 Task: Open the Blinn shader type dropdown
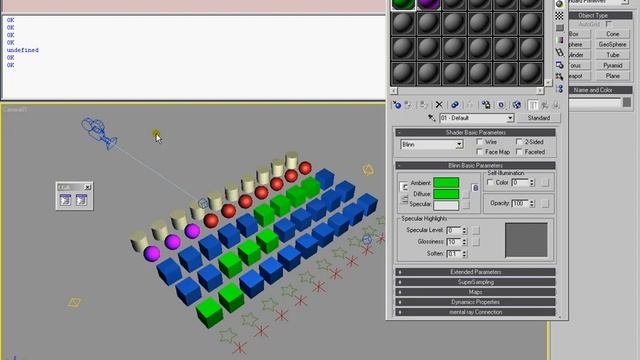(x=431, y=144)
